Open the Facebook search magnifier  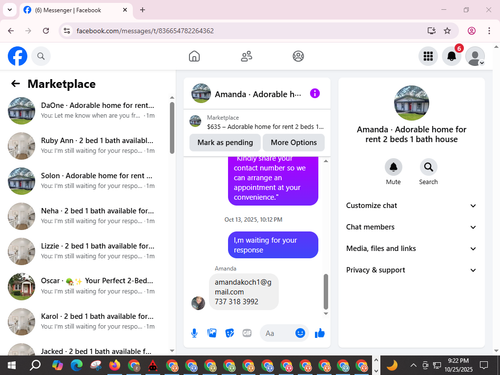coord(41,56)
